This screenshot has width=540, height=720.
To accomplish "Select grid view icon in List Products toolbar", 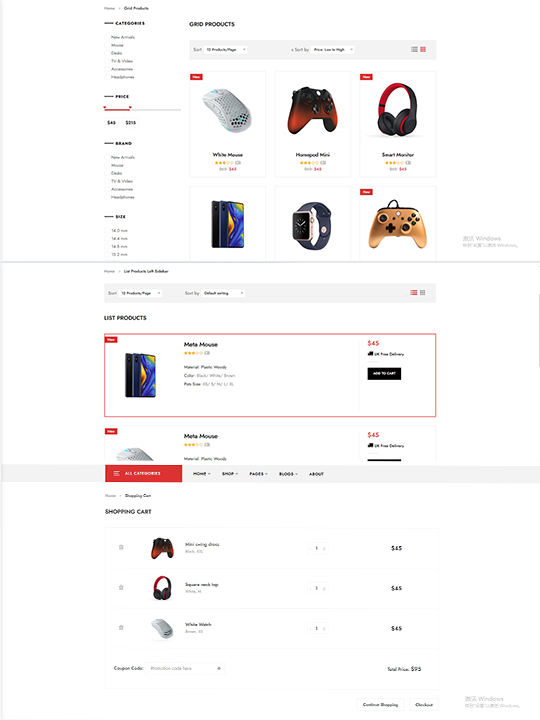I will click(422, 292).
